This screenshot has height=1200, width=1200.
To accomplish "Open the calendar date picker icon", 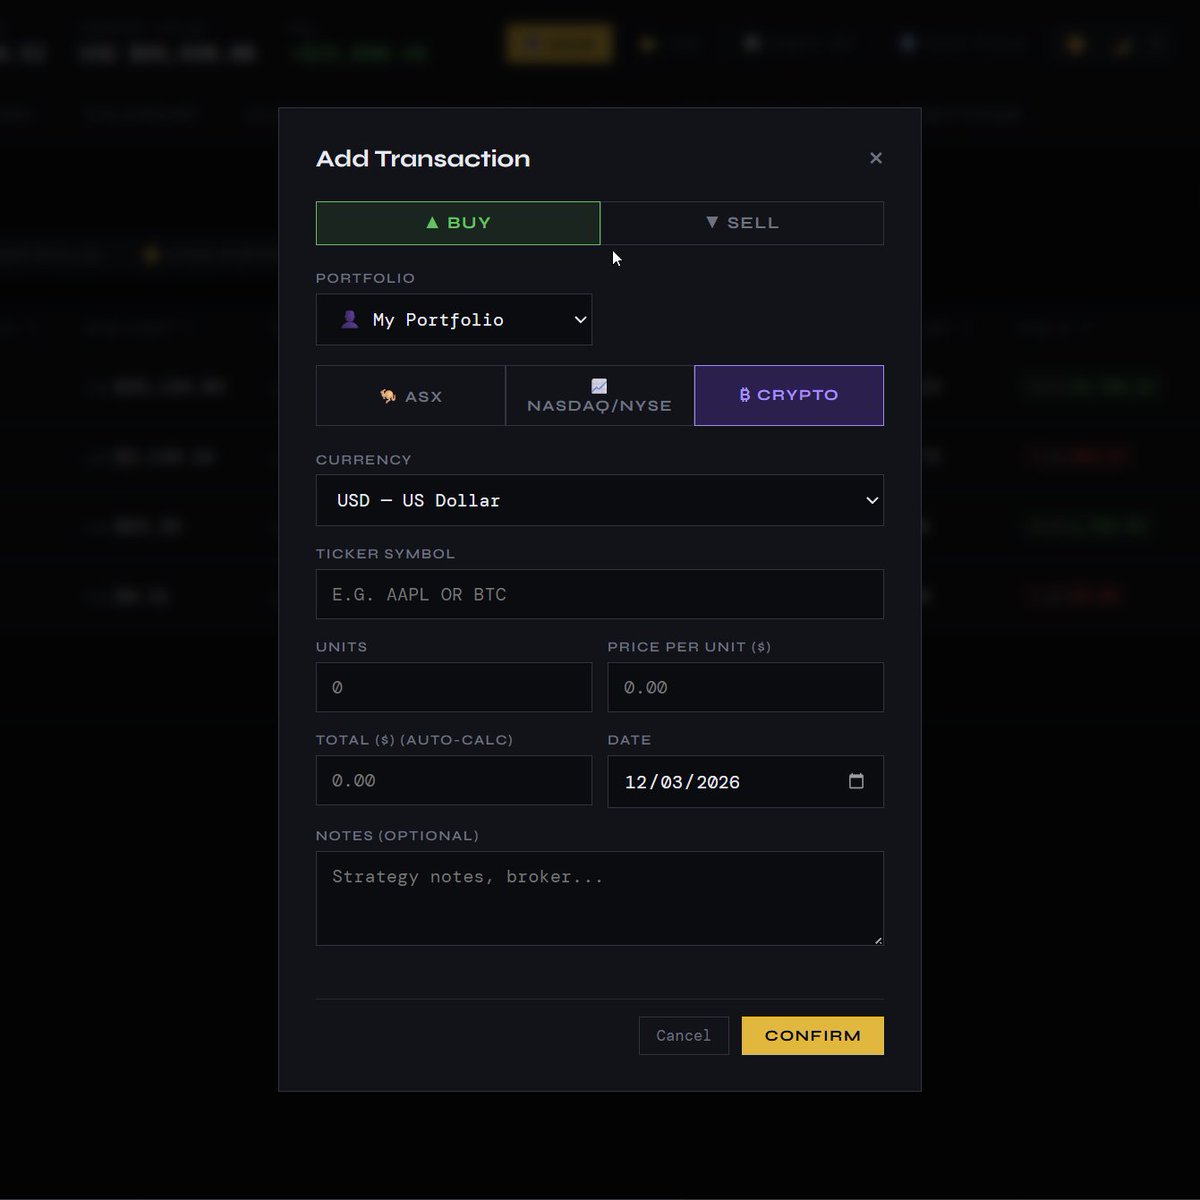I will coord(856,781).
